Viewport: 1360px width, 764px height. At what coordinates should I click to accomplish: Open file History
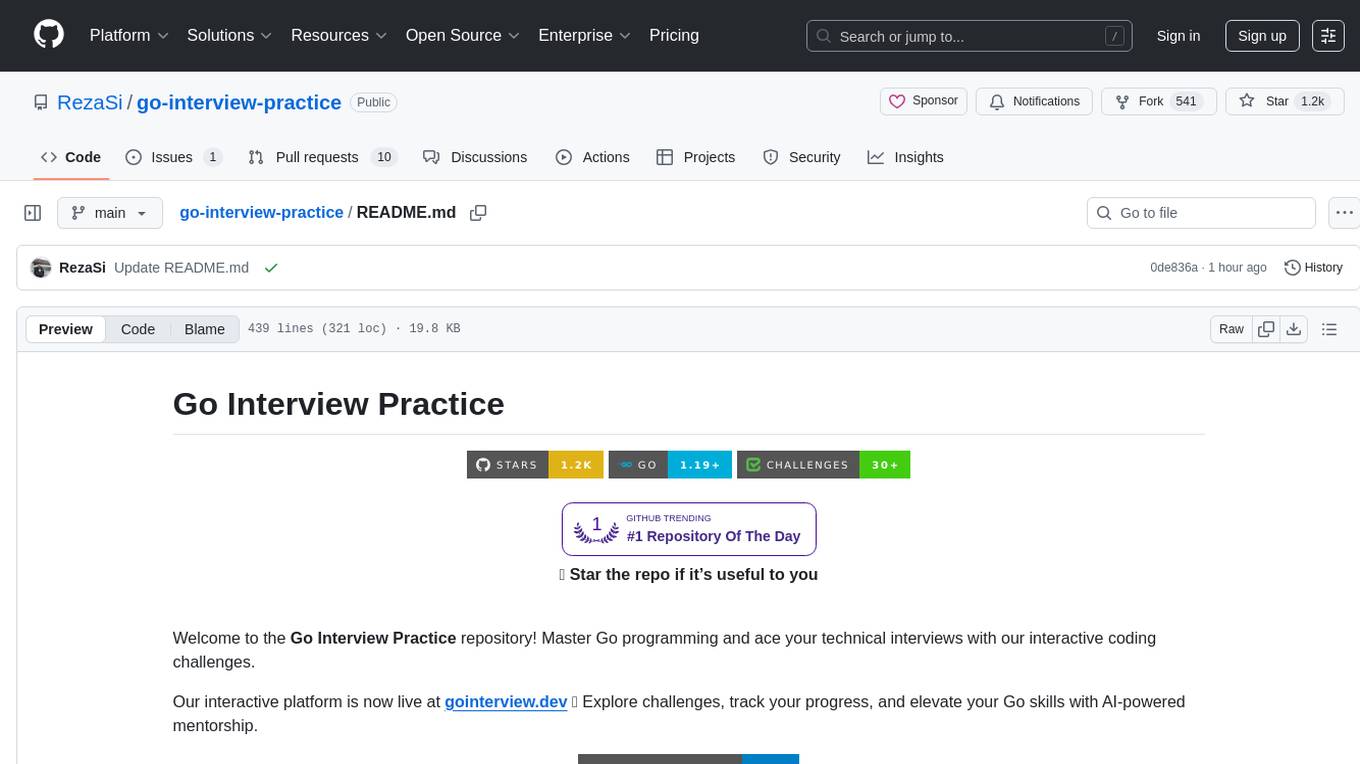(x=1313, y=268)
